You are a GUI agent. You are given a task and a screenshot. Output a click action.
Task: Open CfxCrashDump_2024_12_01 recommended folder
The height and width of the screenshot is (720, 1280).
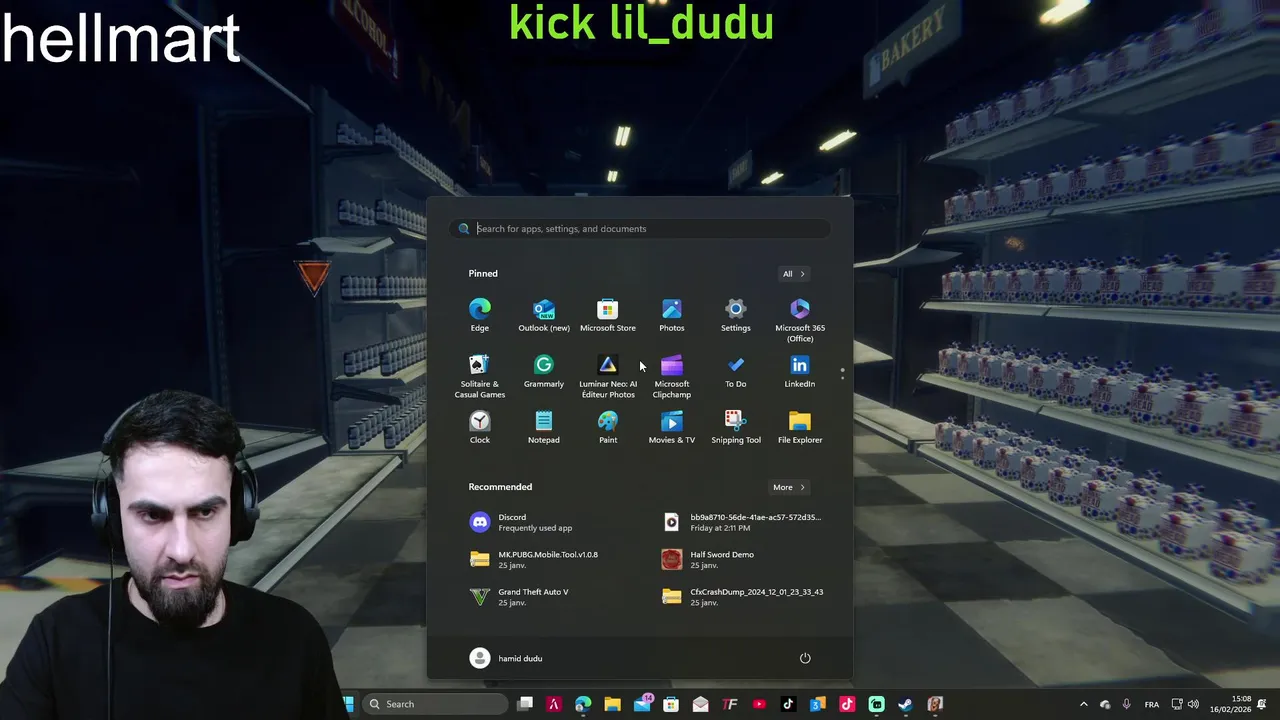click(742, 597)
